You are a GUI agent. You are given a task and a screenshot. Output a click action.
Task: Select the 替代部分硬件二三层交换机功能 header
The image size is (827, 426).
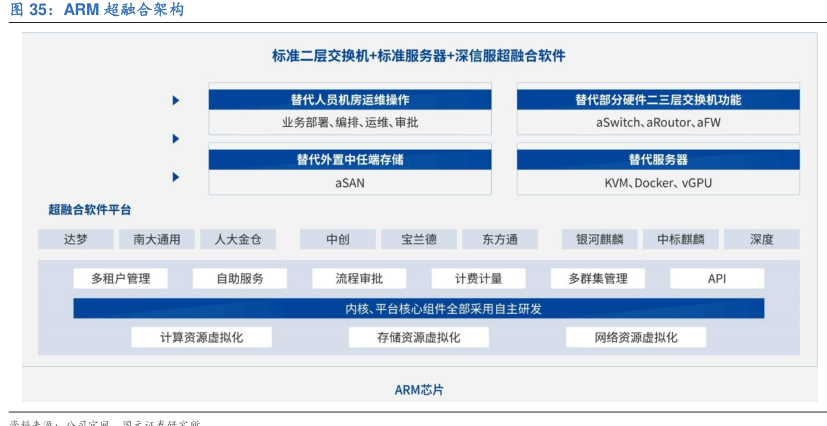pos(658,100)
